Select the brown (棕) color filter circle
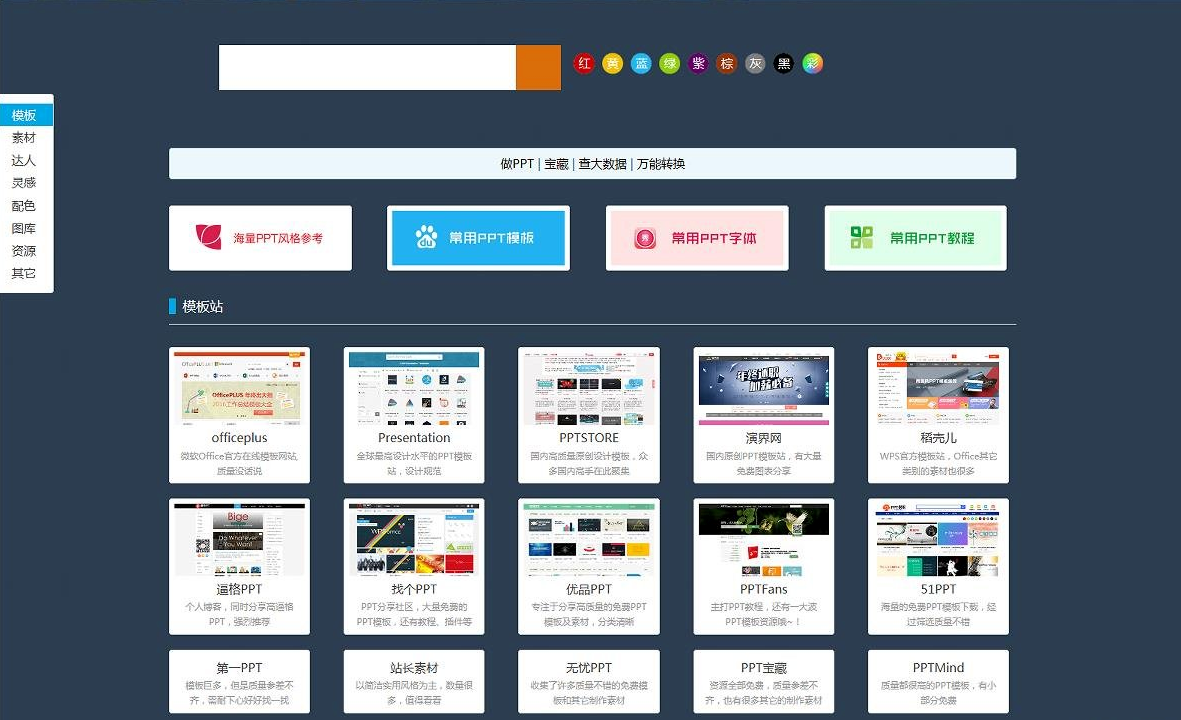This screenshot has width=1181, height=720. coord(727,63)
